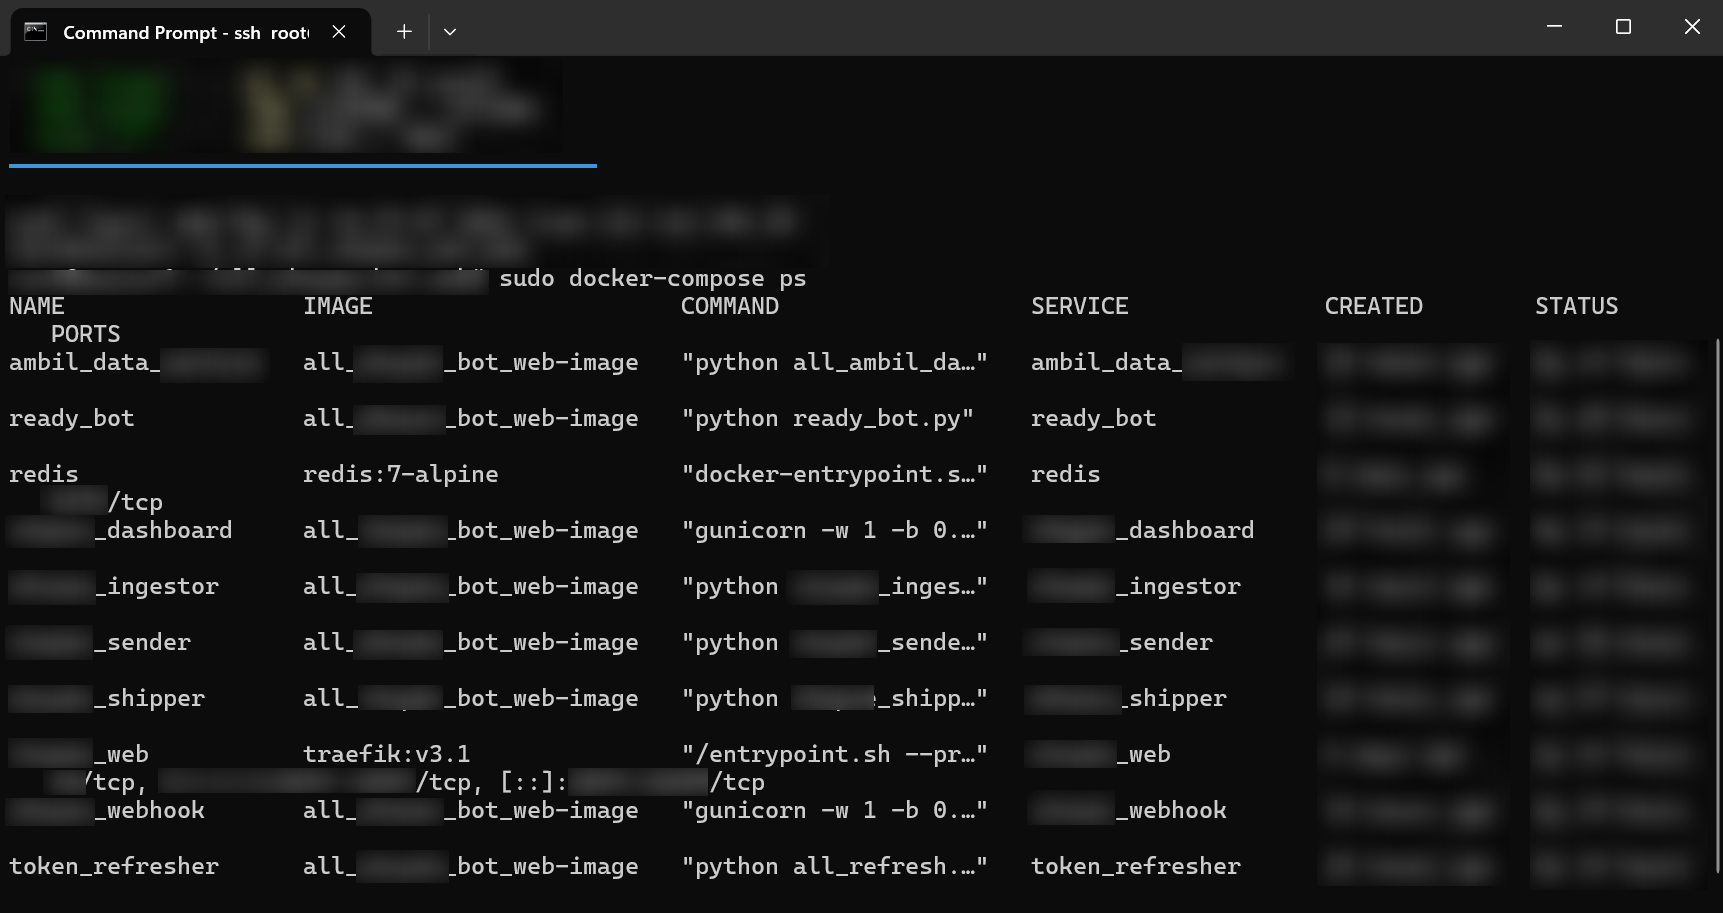
Task: Click the 'redis' container name
Action: [44, 474]
